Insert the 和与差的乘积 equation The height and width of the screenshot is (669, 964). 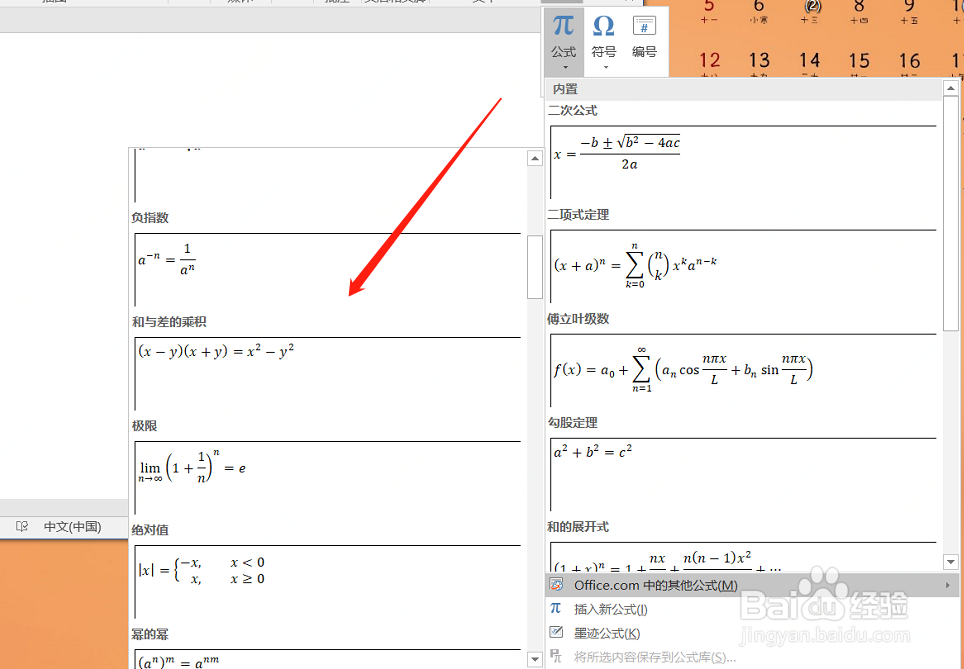(x=327, y=373)
